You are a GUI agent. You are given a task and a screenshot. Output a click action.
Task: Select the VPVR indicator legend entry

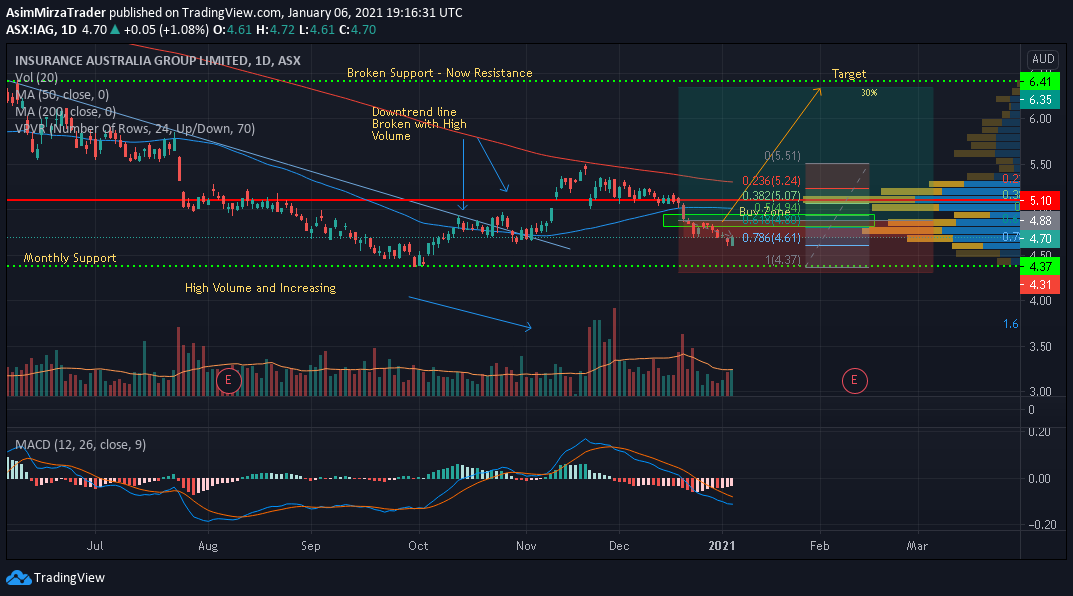point(135,129)
